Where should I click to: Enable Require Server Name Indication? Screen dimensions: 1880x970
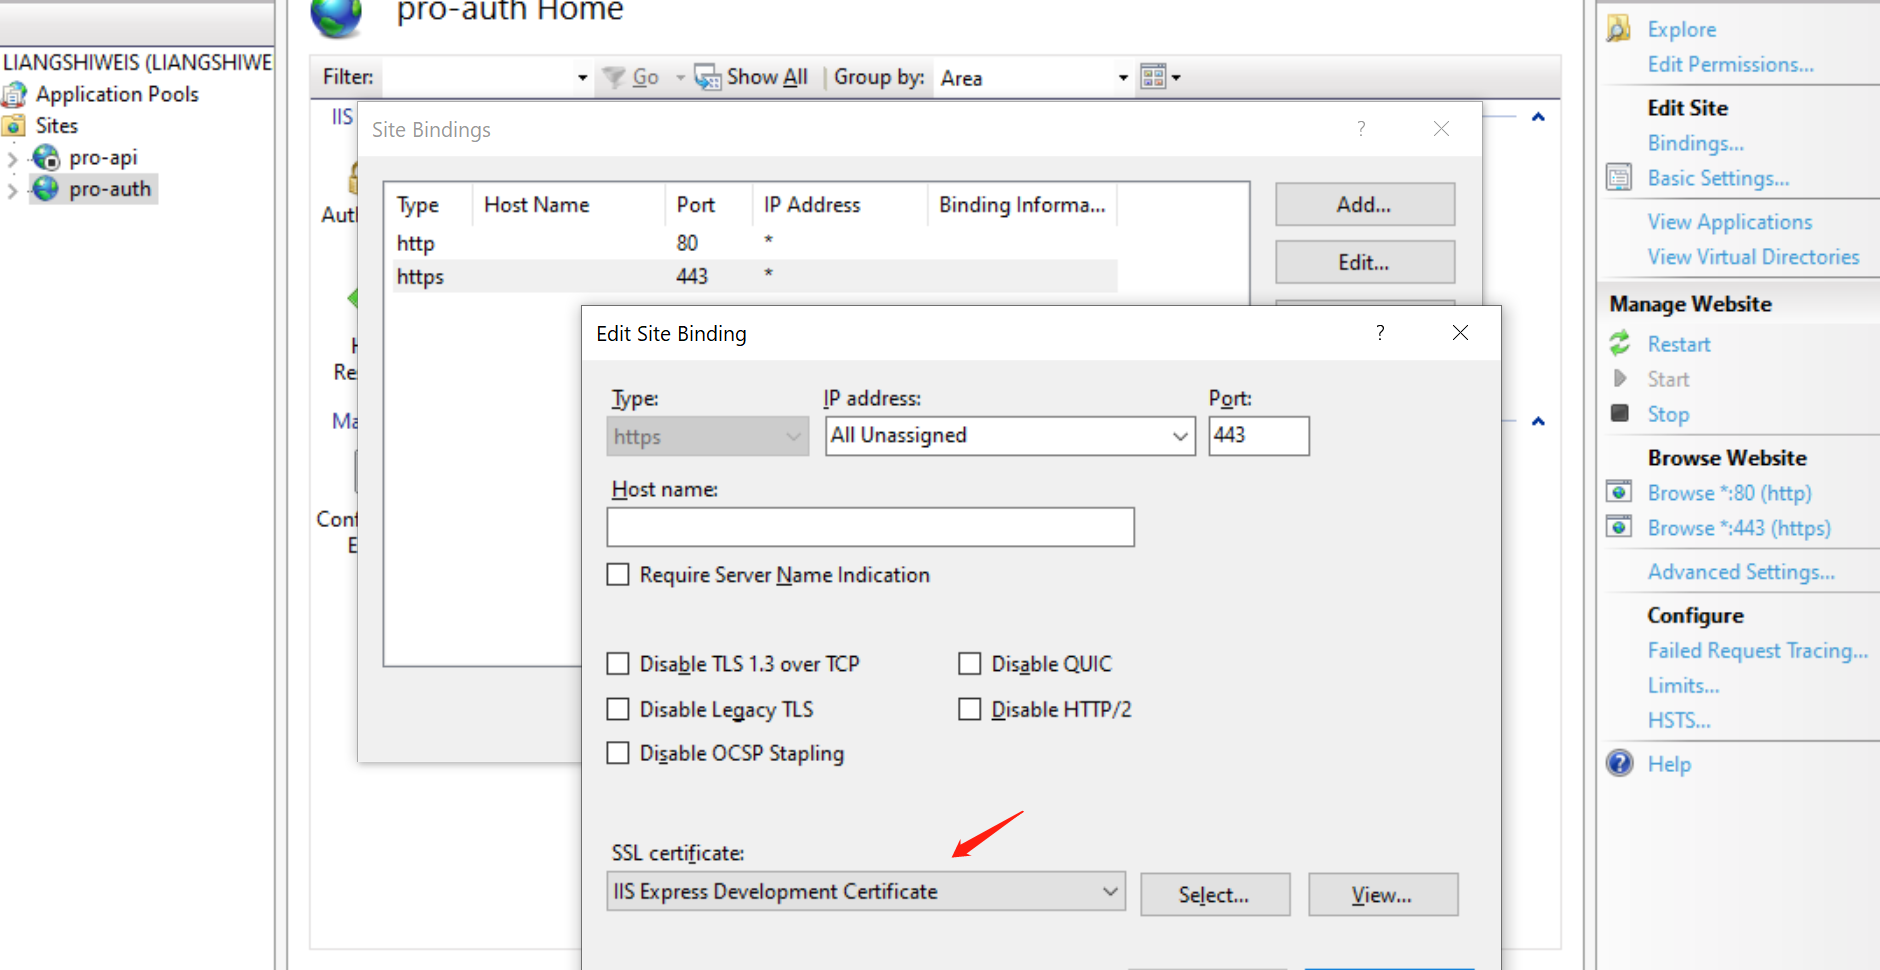tap(619, 575)
